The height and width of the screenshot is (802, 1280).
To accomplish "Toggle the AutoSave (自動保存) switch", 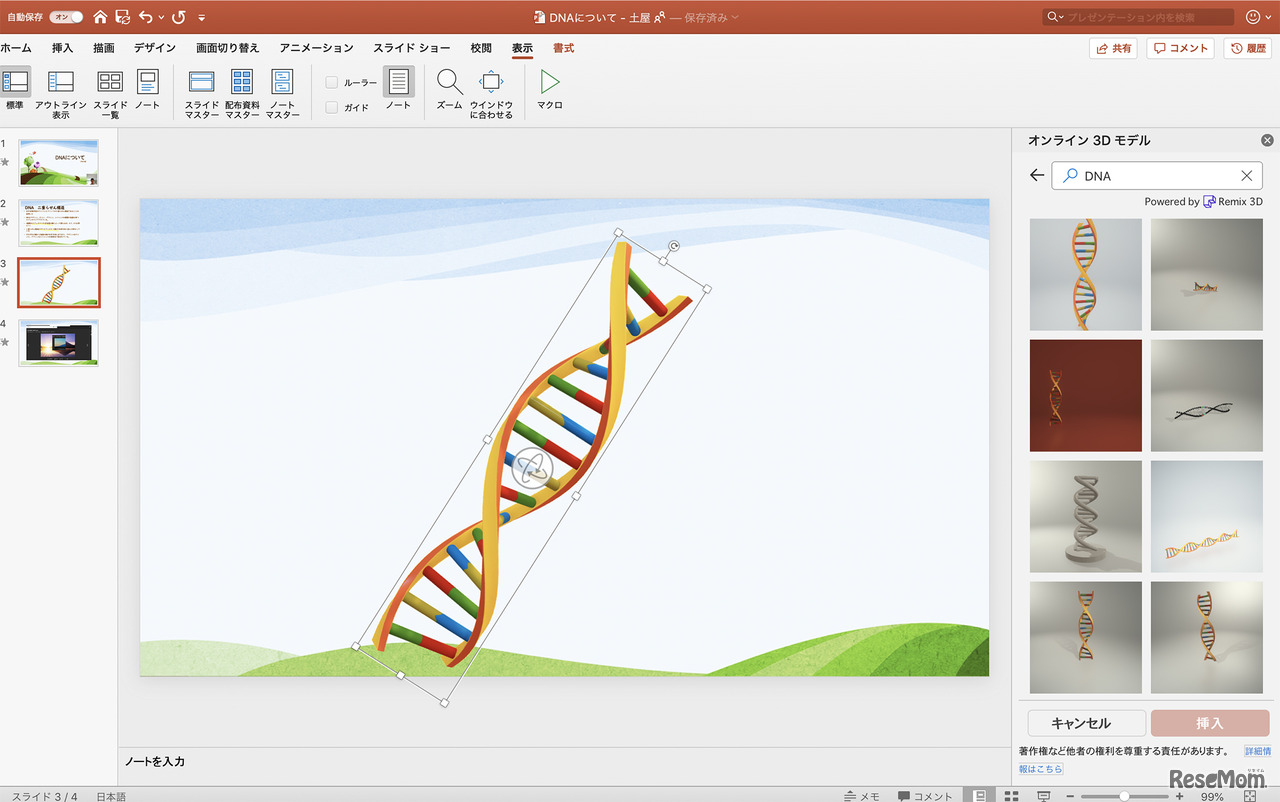I will (67, 17).
